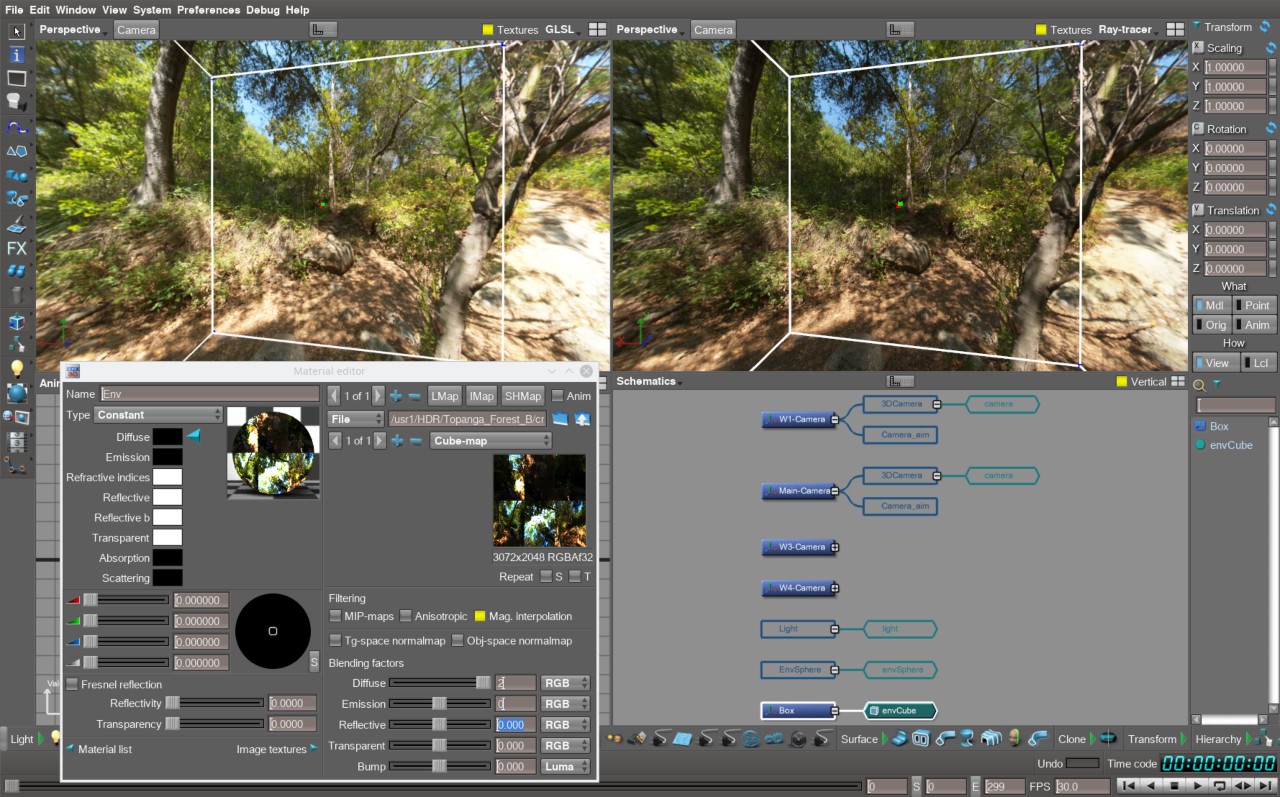
Task: Open the System menu
Action: pyautogui.click(x=152, y=10)
